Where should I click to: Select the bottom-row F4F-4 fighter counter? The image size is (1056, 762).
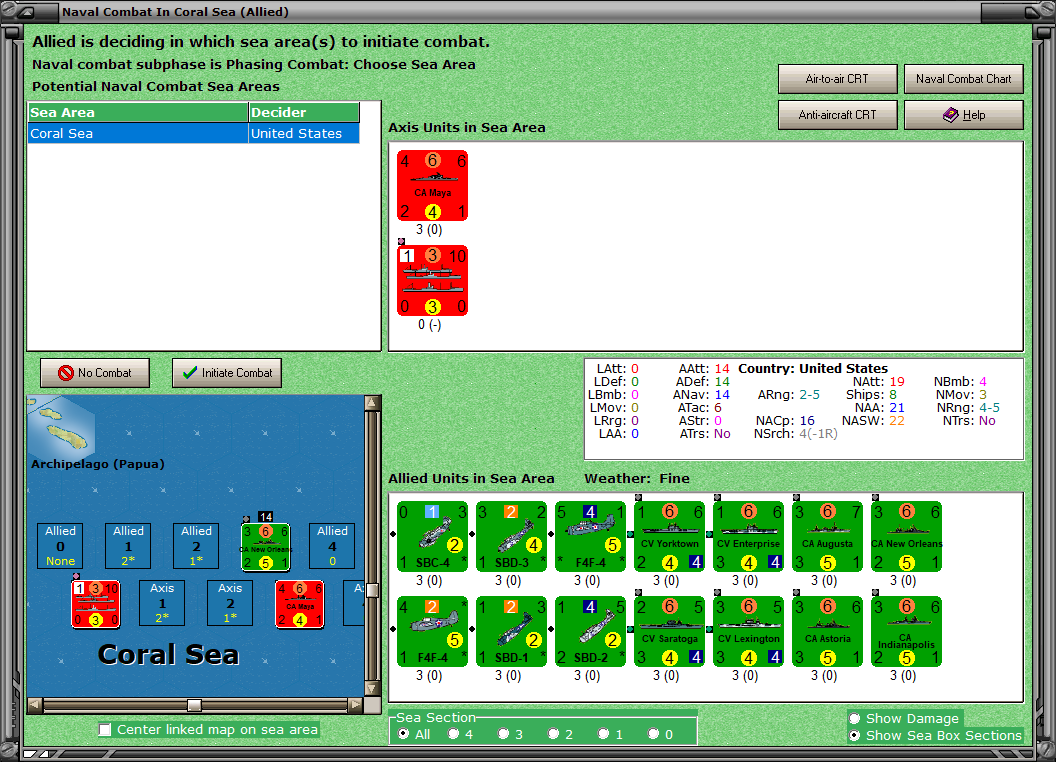point(432,631)
